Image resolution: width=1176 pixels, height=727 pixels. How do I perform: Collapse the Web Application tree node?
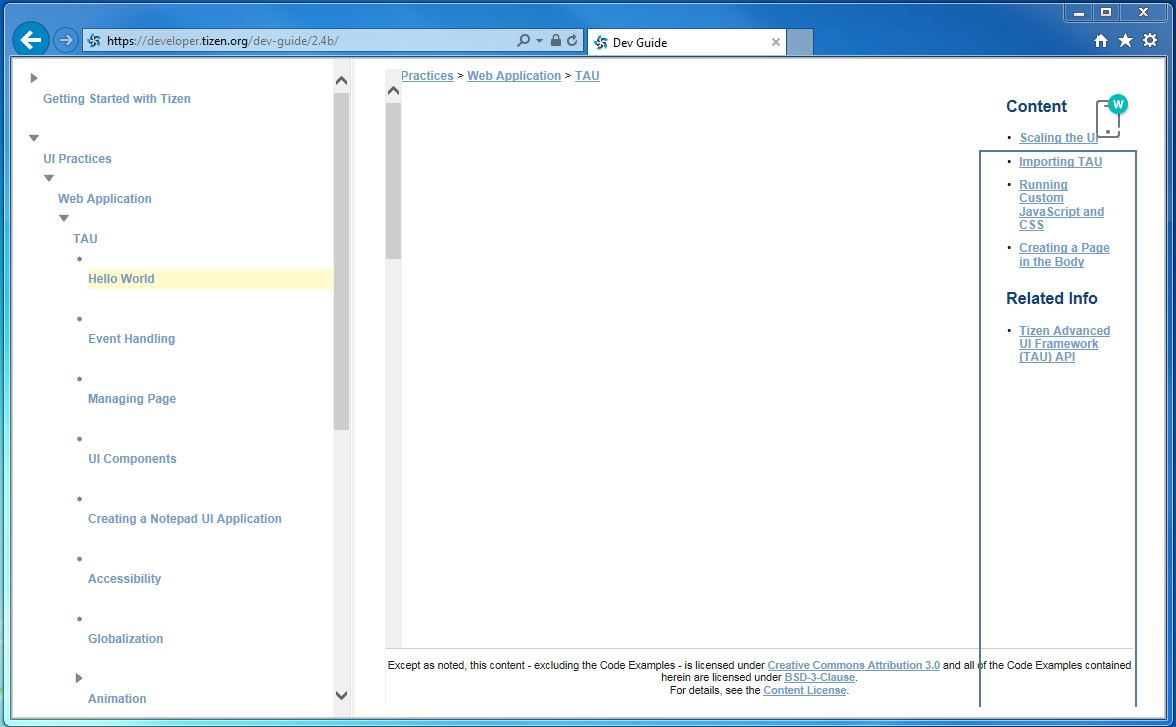pos(49,178)
